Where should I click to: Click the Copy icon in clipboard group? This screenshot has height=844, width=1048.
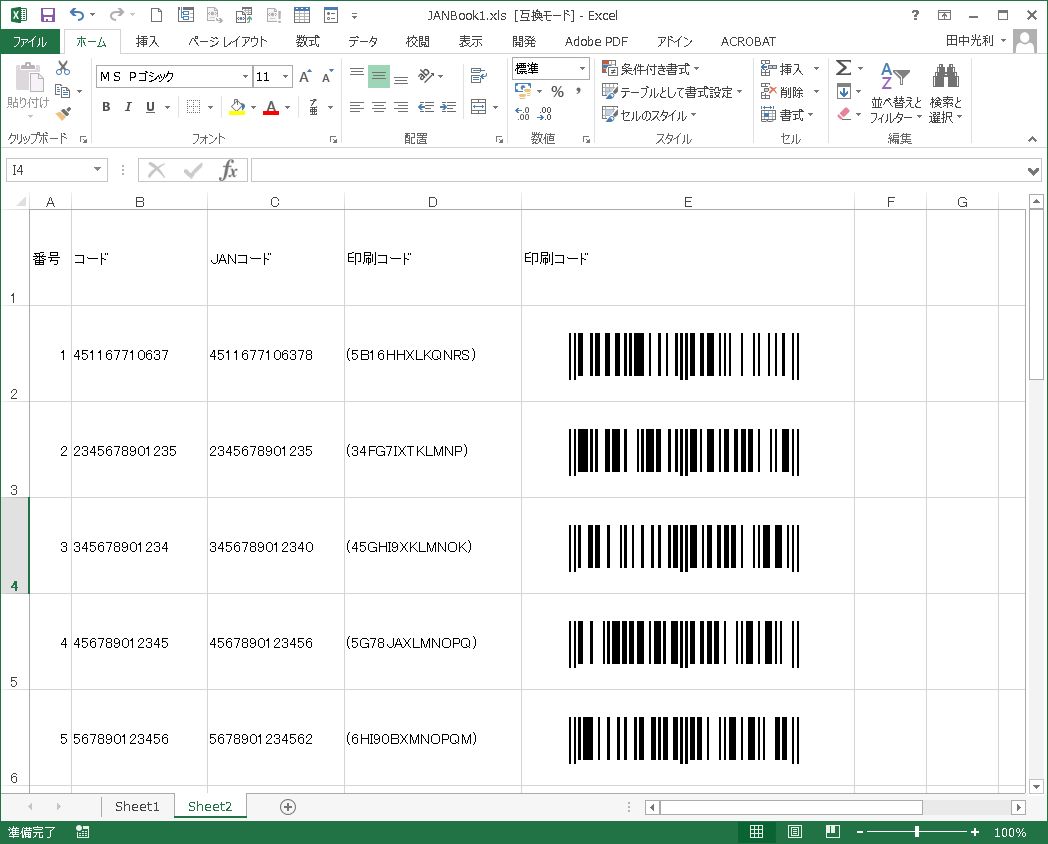(x=62, y=91)
